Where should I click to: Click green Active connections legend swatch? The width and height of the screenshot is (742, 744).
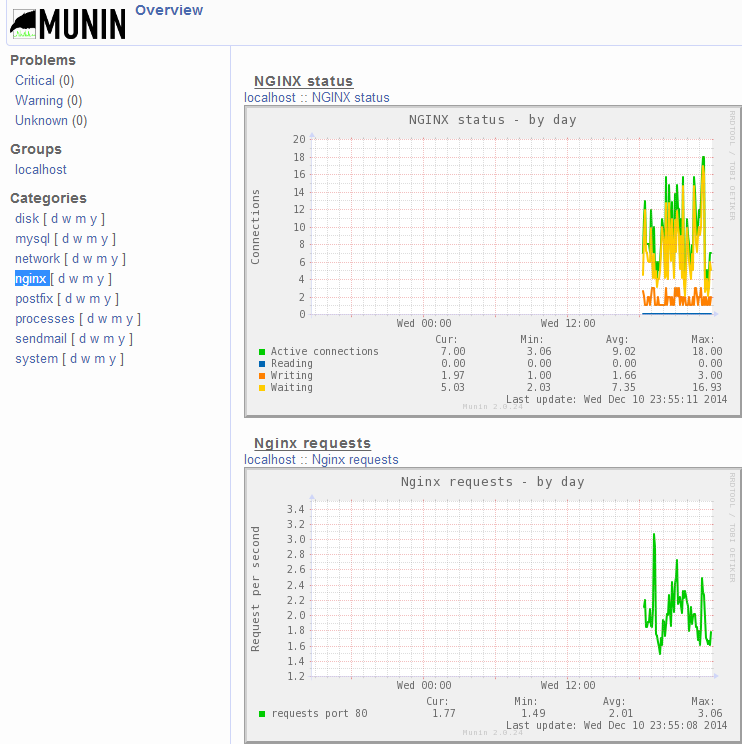(262, 352)
